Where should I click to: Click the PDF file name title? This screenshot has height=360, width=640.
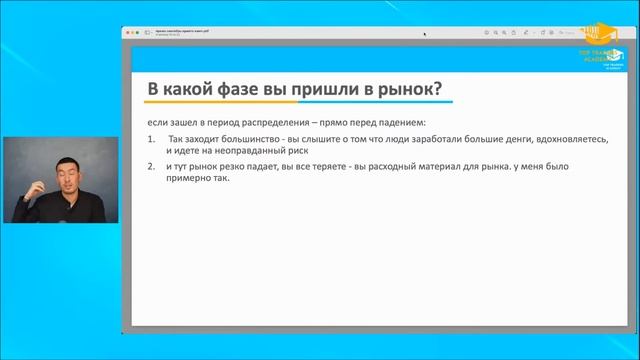click(x=182, y=31)
